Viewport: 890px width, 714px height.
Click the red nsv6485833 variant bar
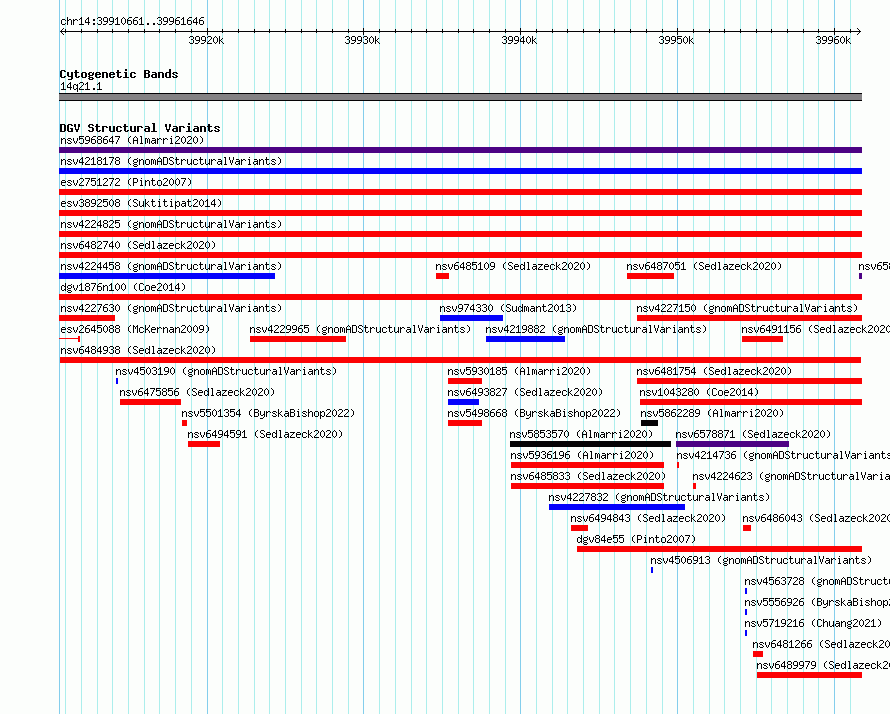587,486
